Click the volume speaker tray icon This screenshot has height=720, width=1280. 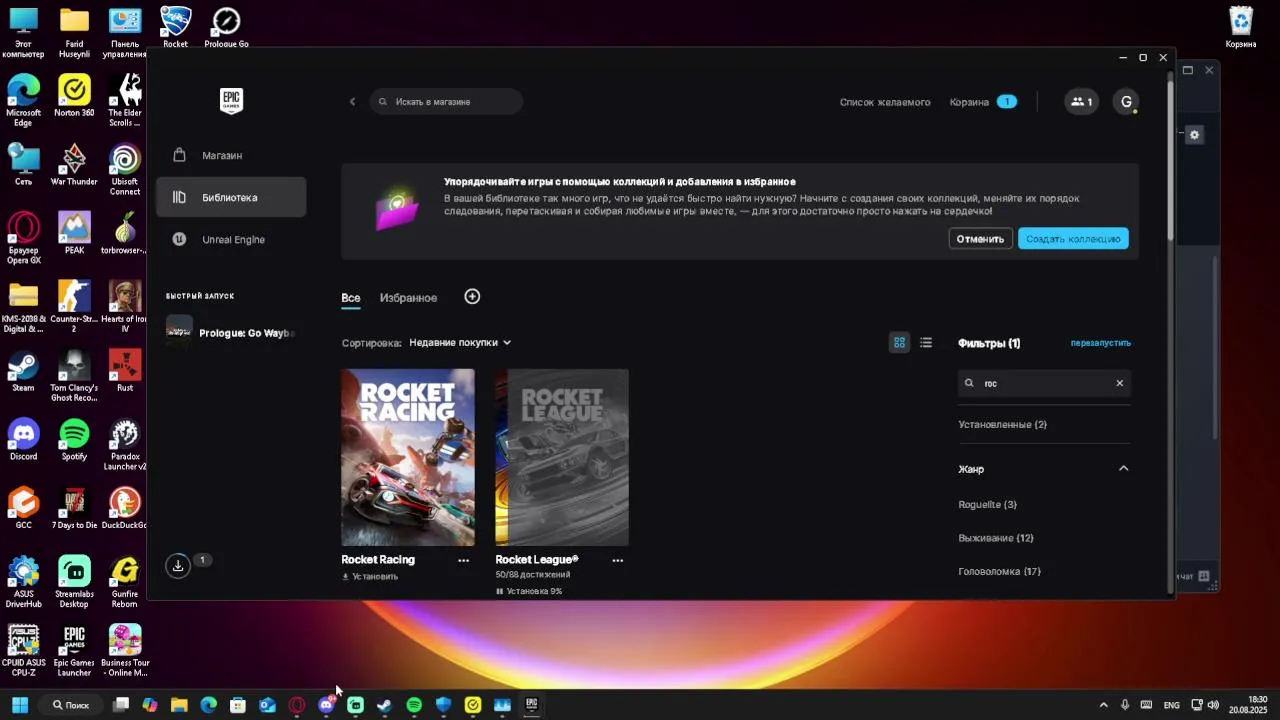(1213, 705)
